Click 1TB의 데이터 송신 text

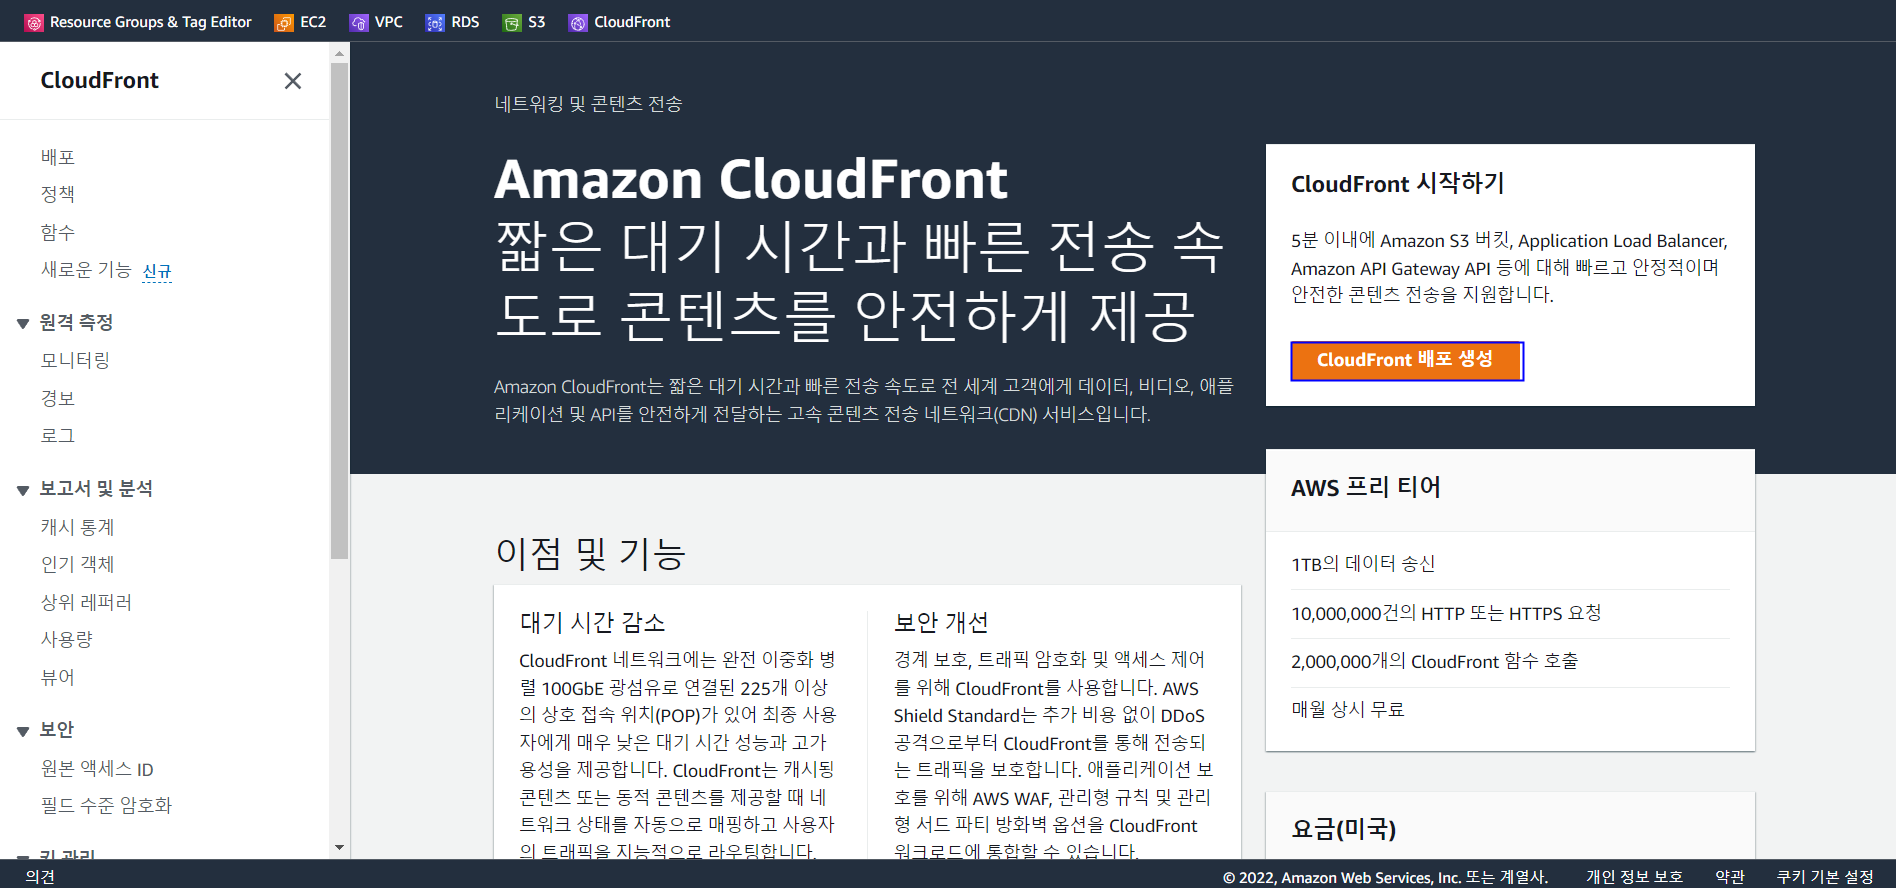pos(1363,564)
